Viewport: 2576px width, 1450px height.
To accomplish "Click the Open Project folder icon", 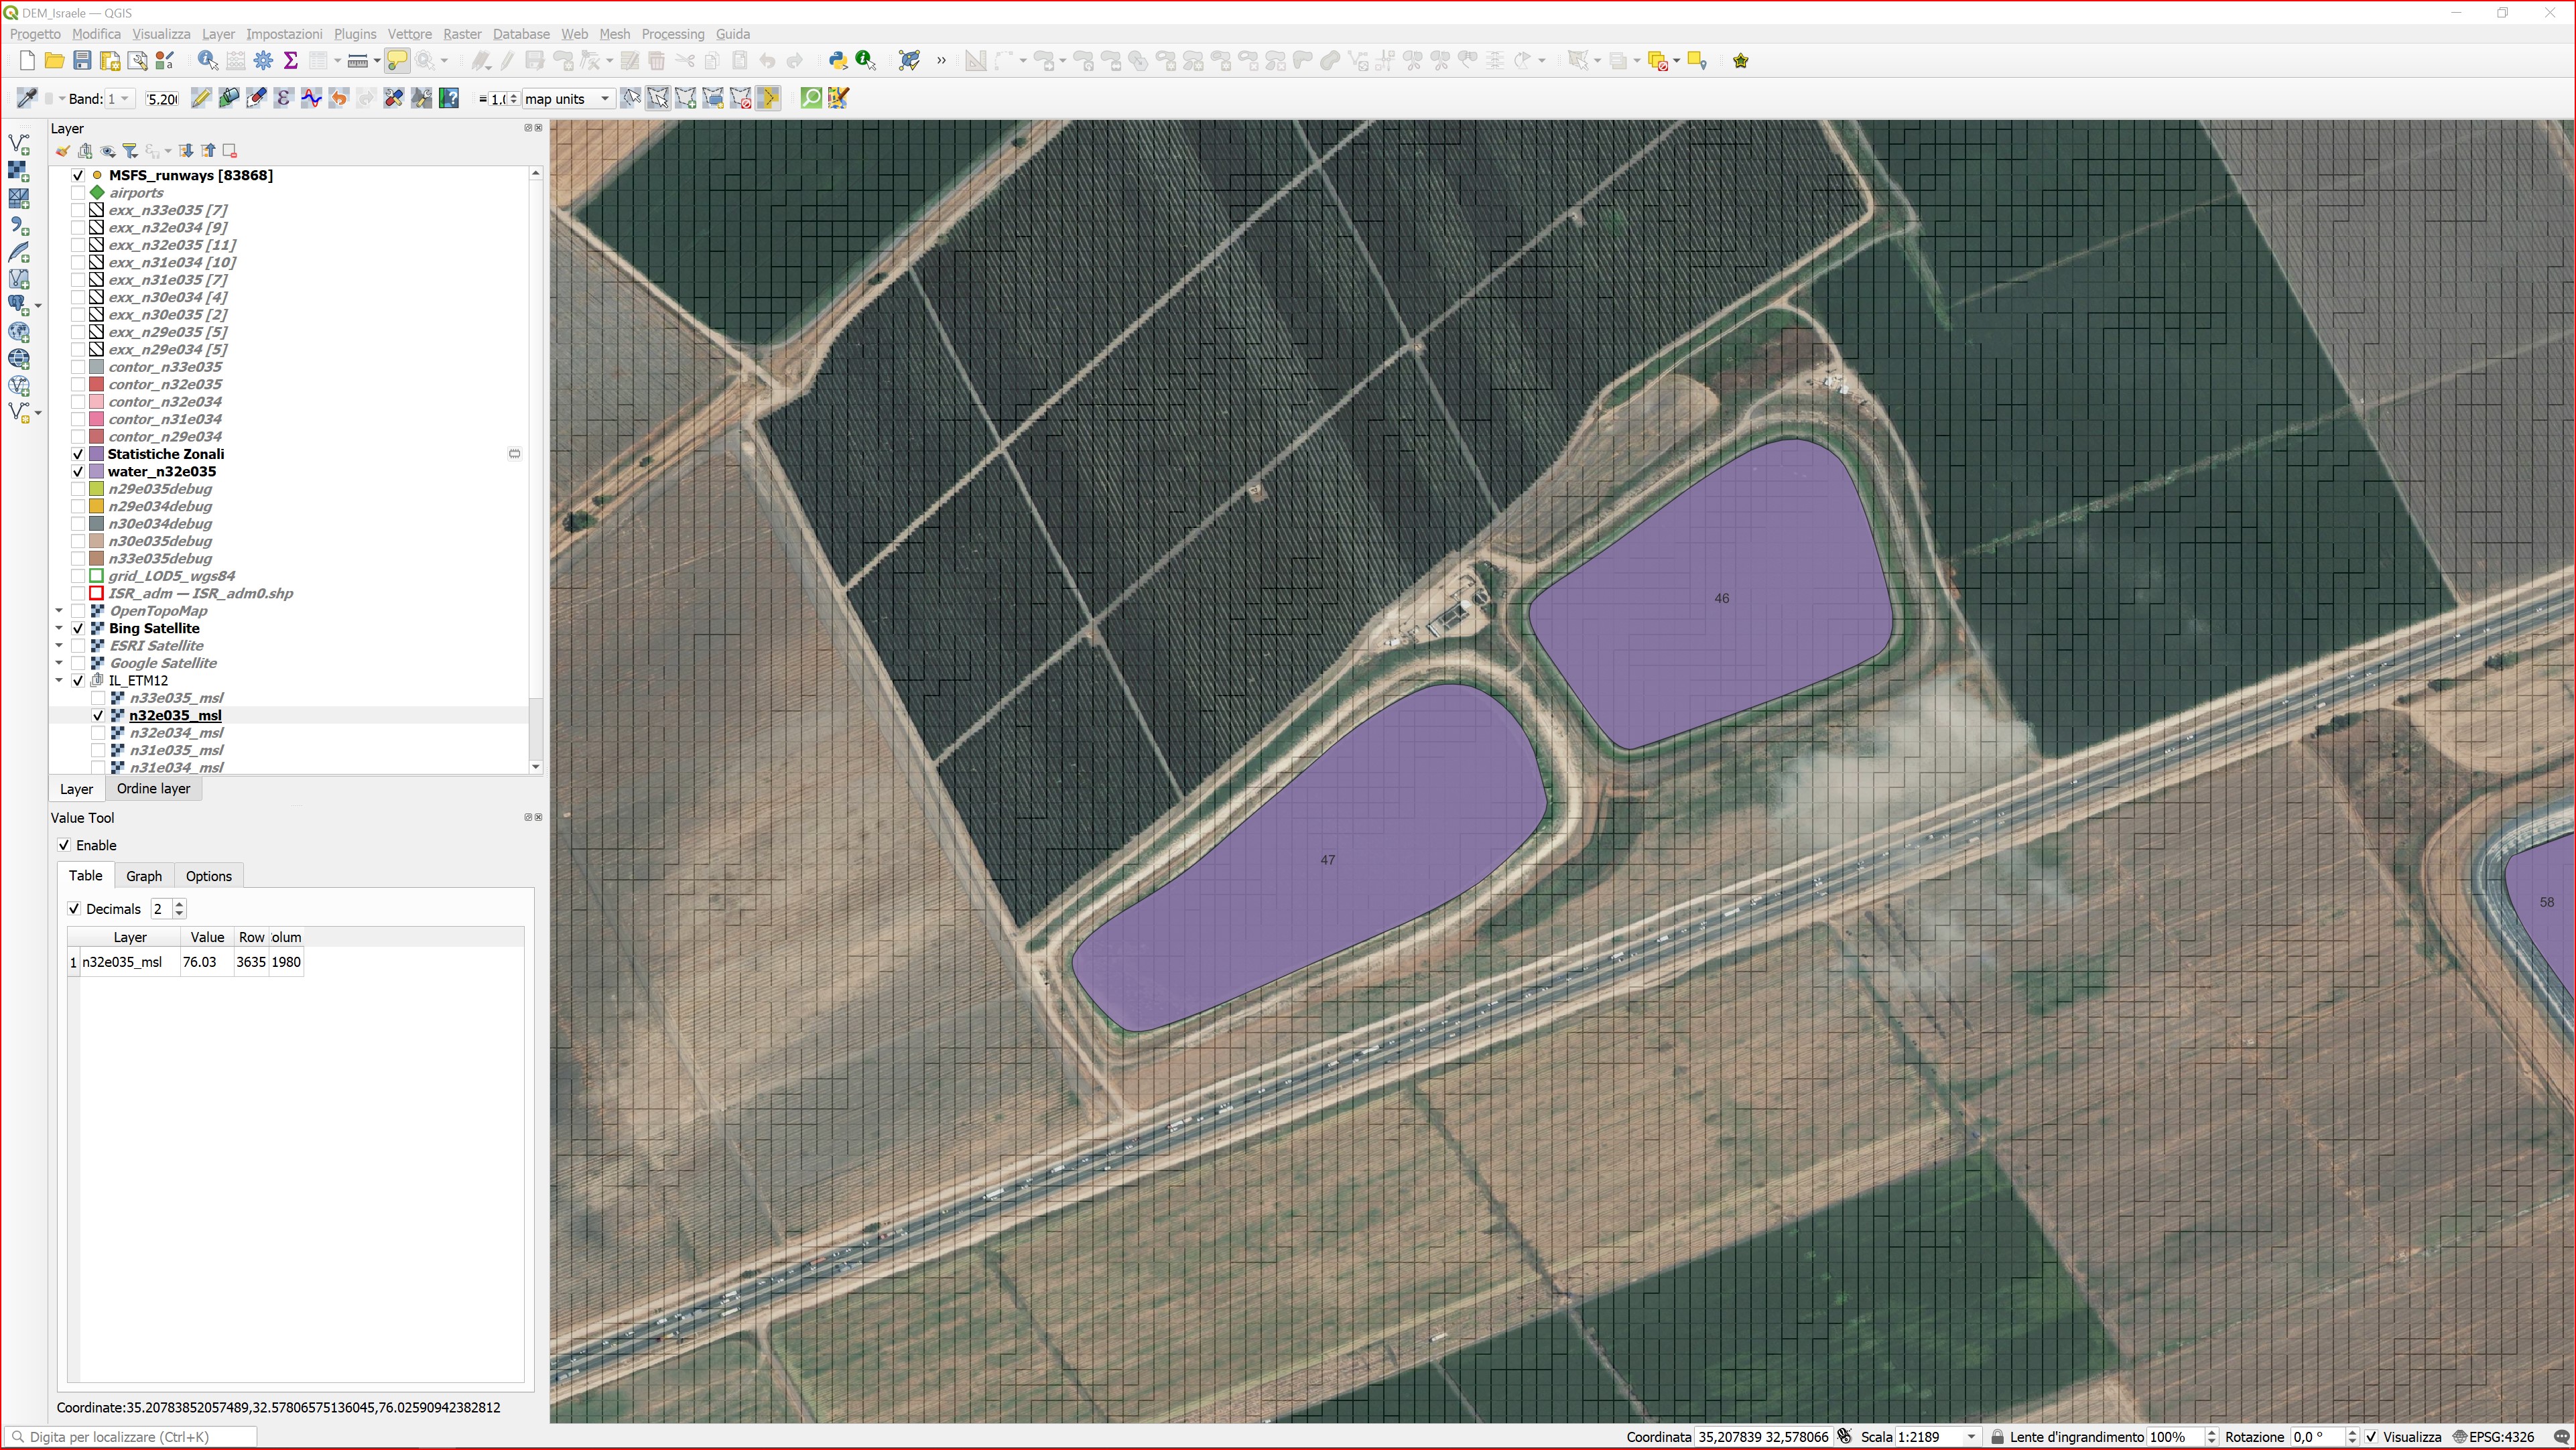I will 54,61.
